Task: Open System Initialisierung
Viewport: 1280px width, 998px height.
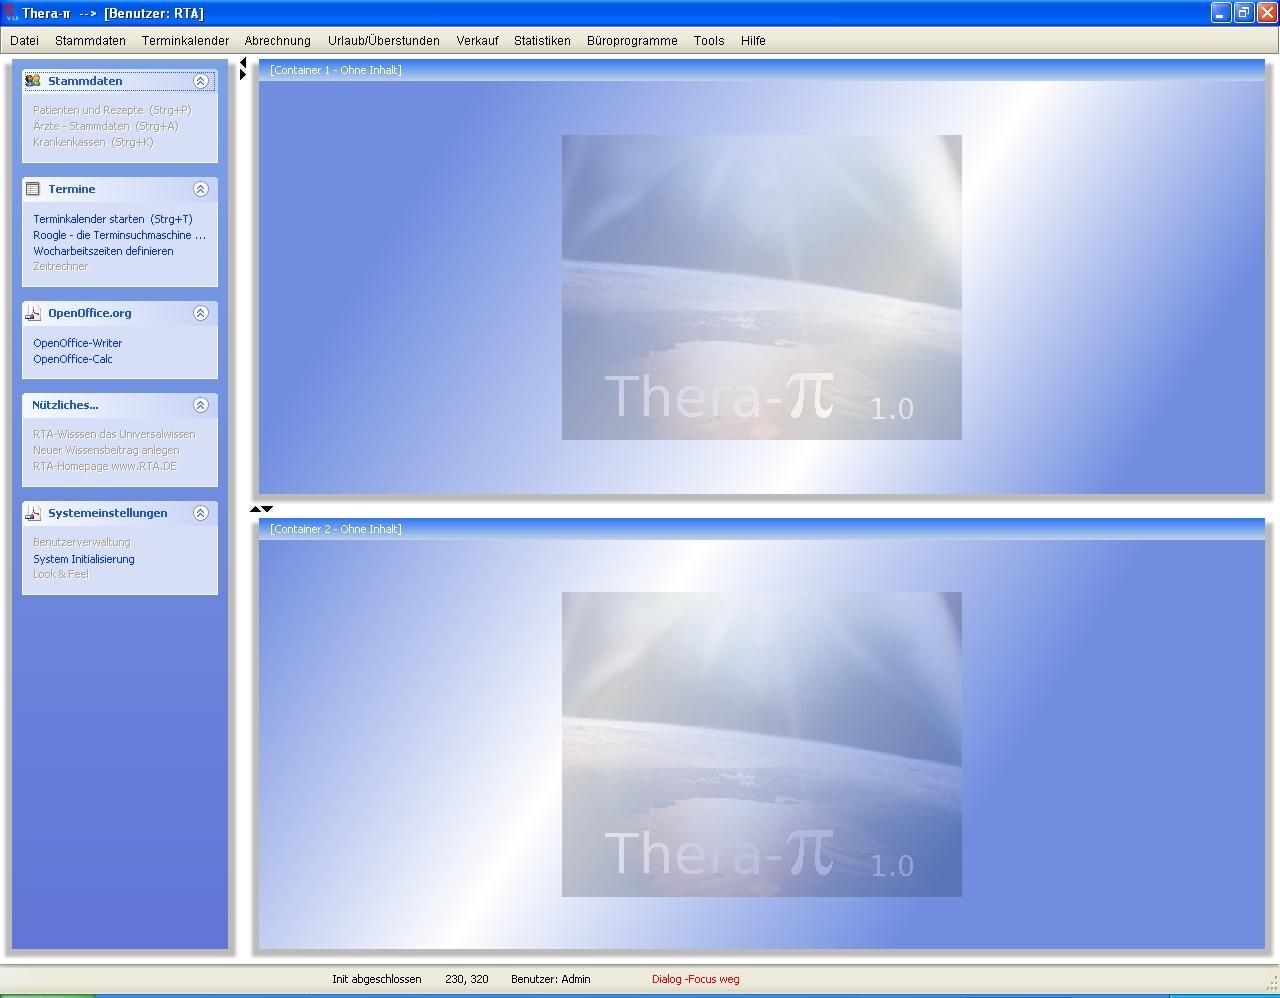Action: click(x=84, y=559)
